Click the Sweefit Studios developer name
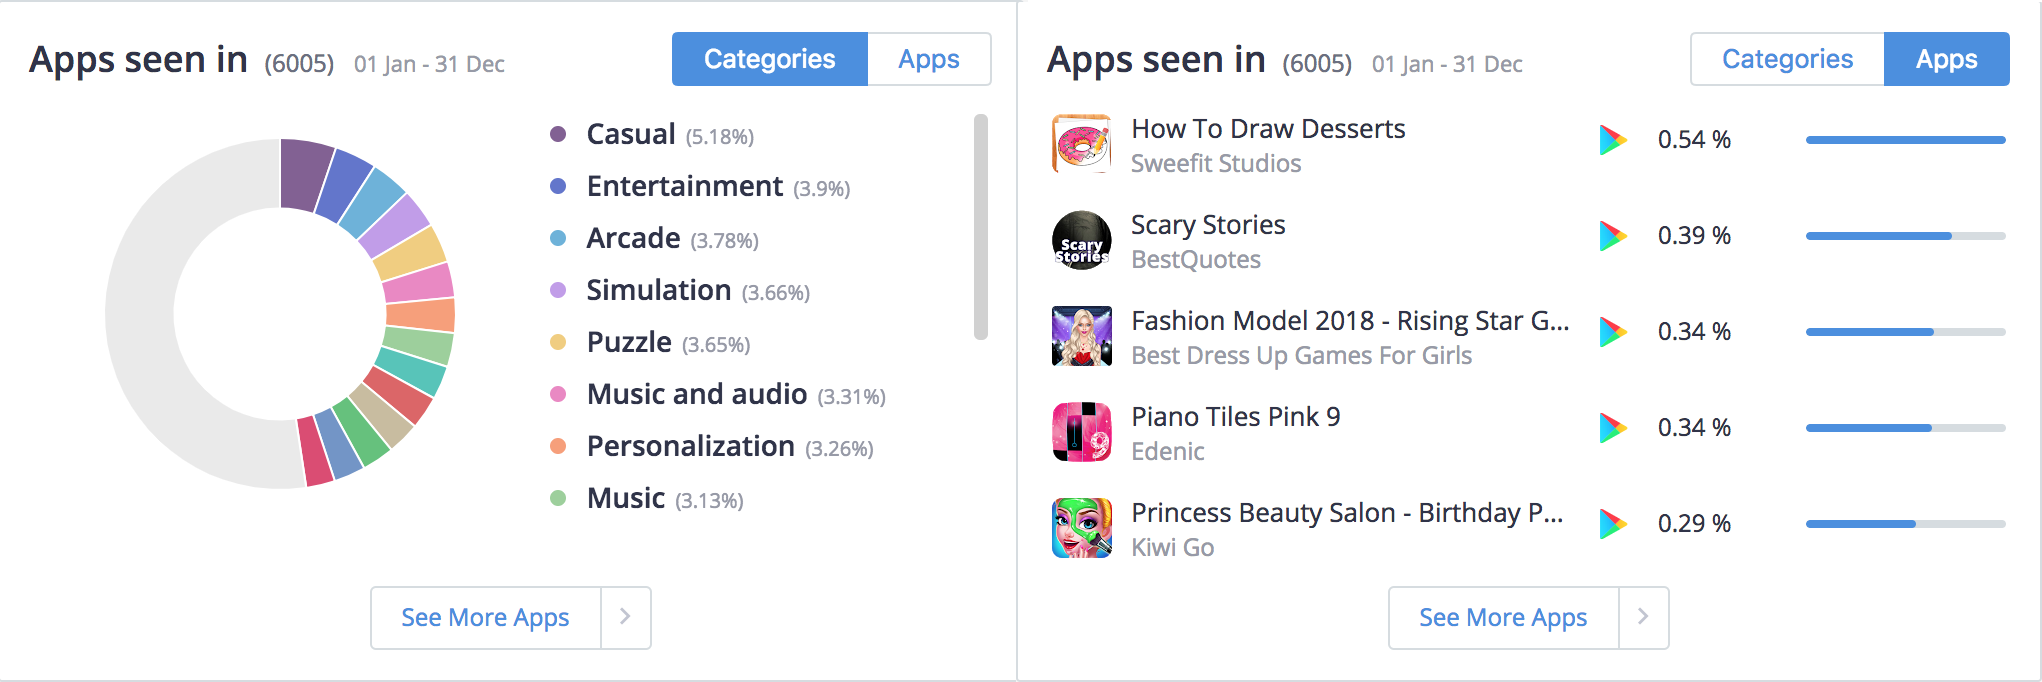Viewport: 2042px width, 682px height. tap(1216, 163)
